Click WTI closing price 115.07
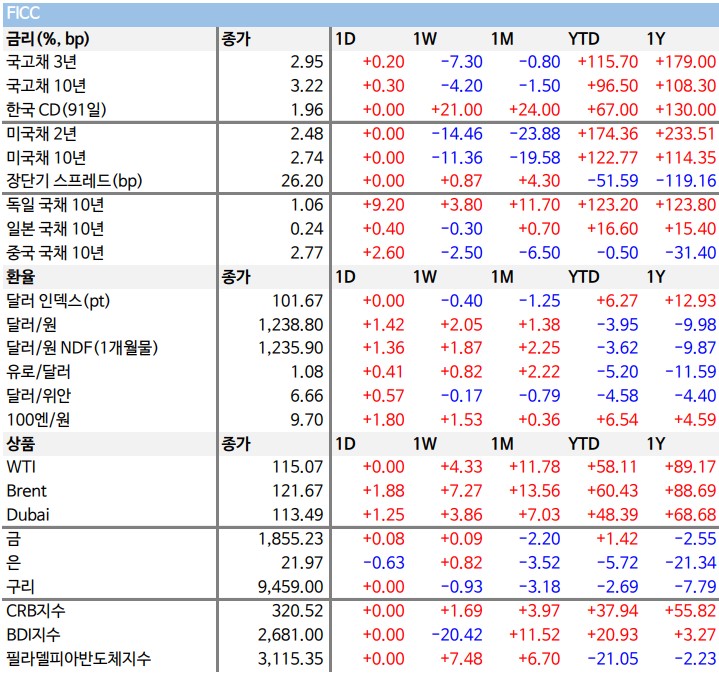Screen dimensions: 719x681 point(298,467)
